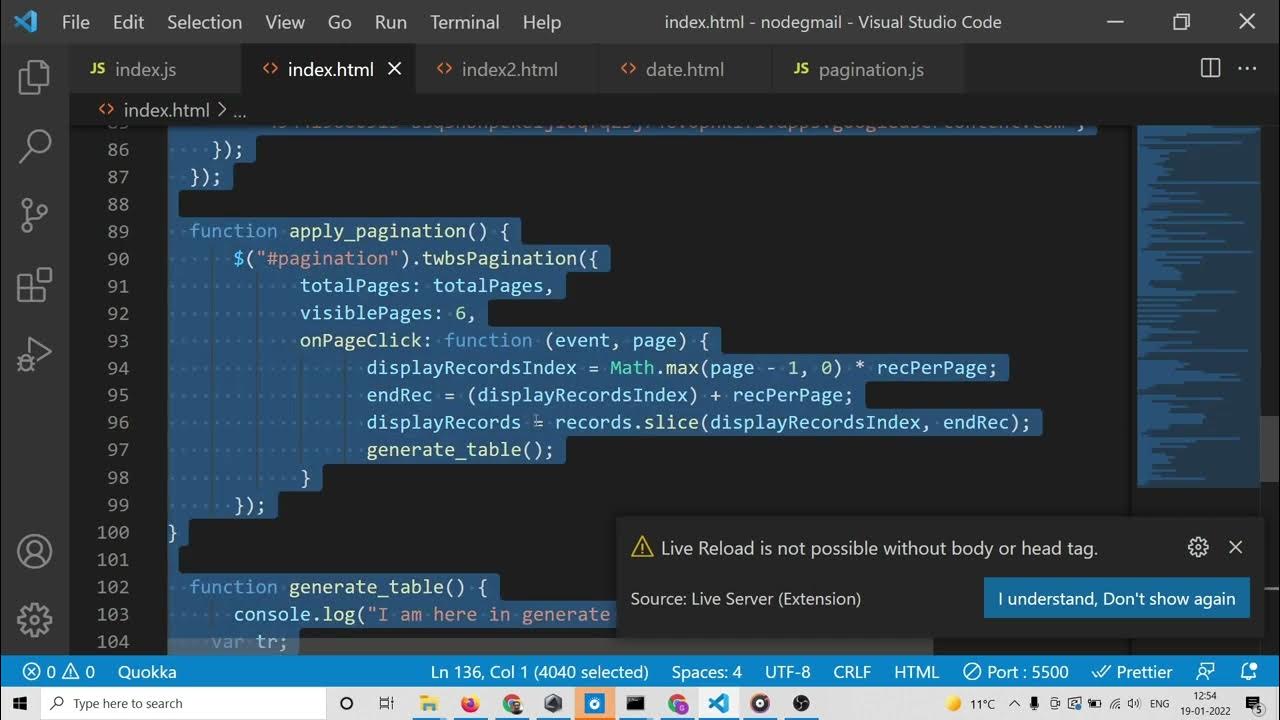Open the Extensions view icon

coord(34,285)
